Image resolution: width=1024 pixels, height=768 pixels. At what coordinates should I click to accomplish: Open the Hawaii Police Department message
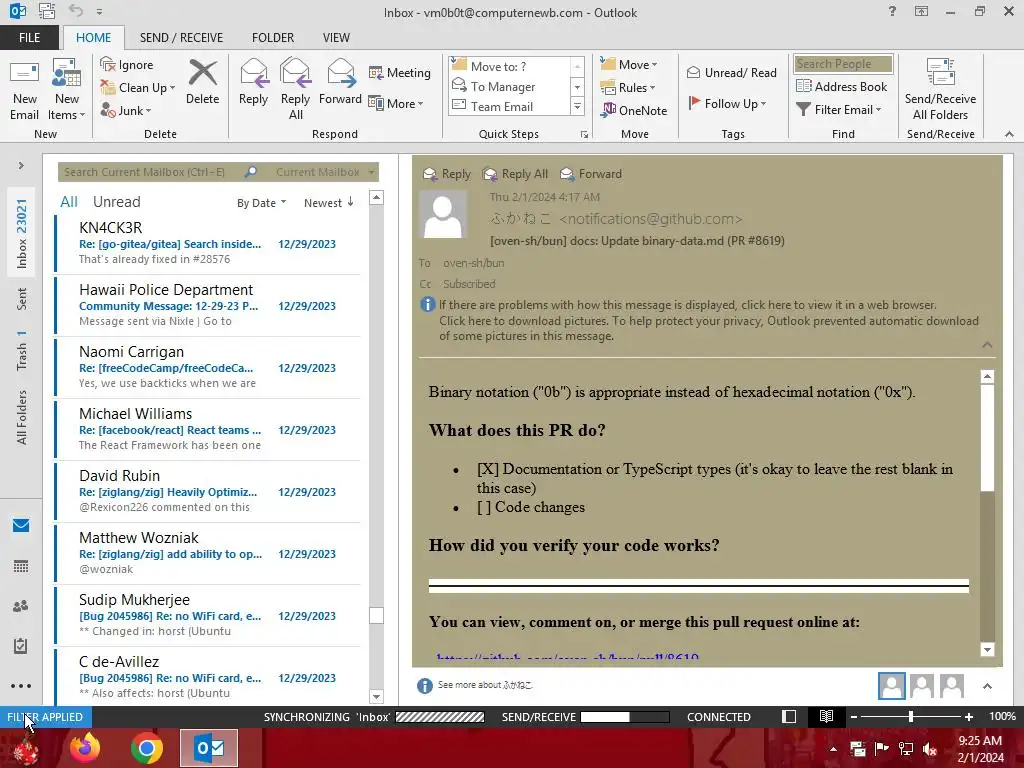point(208,305)
